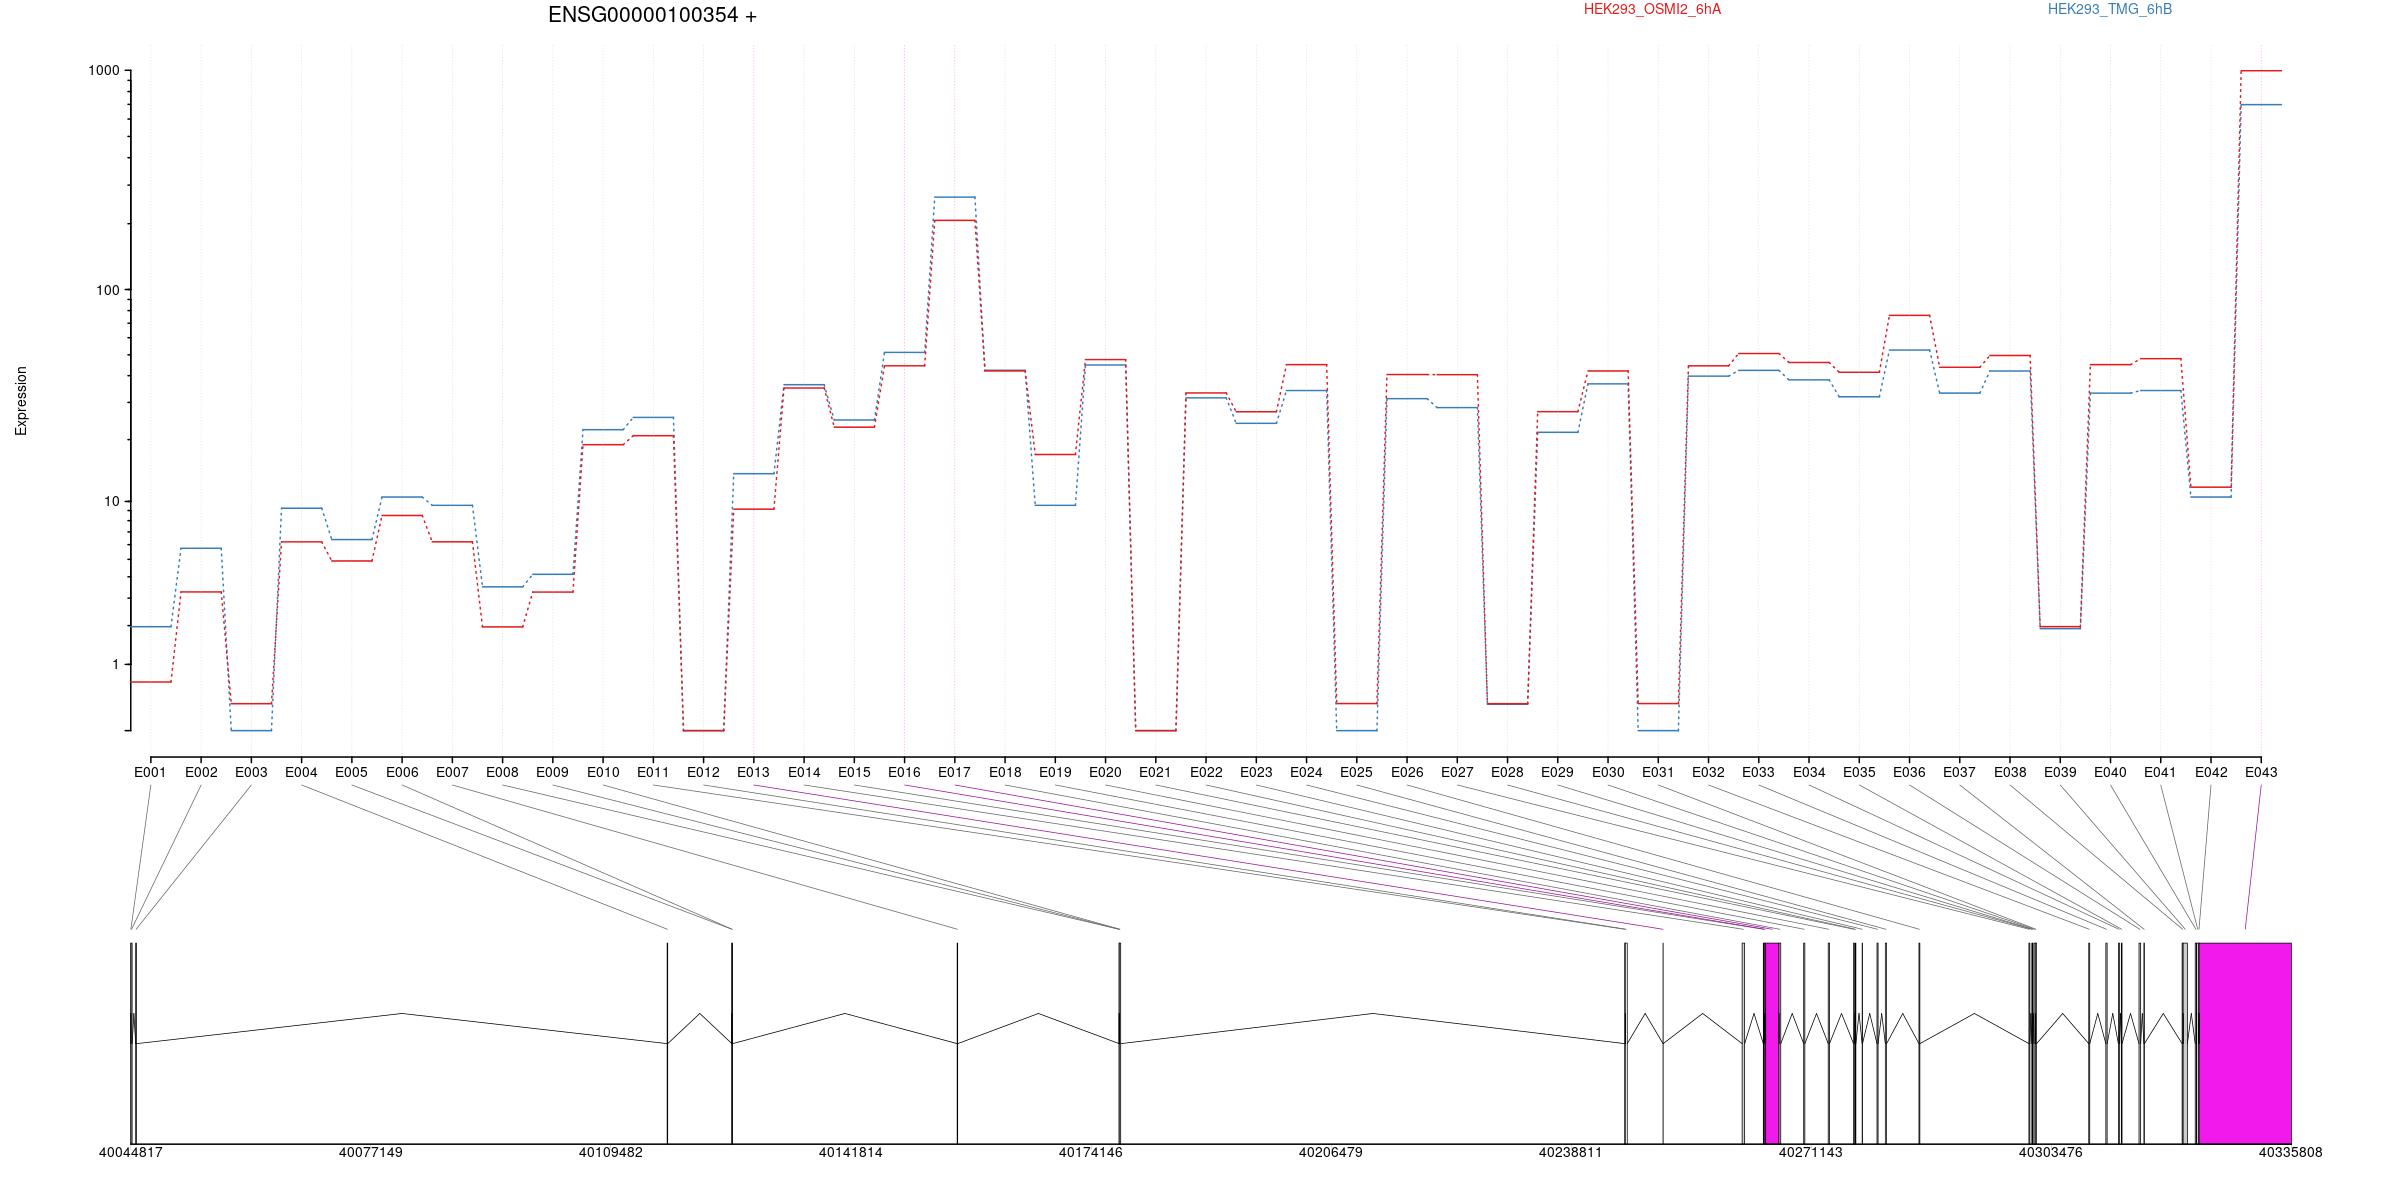The width and height of the screenshot is (2400, 1200).
Task: Click the exon label E024
Action: click(x=1306, y=772)
